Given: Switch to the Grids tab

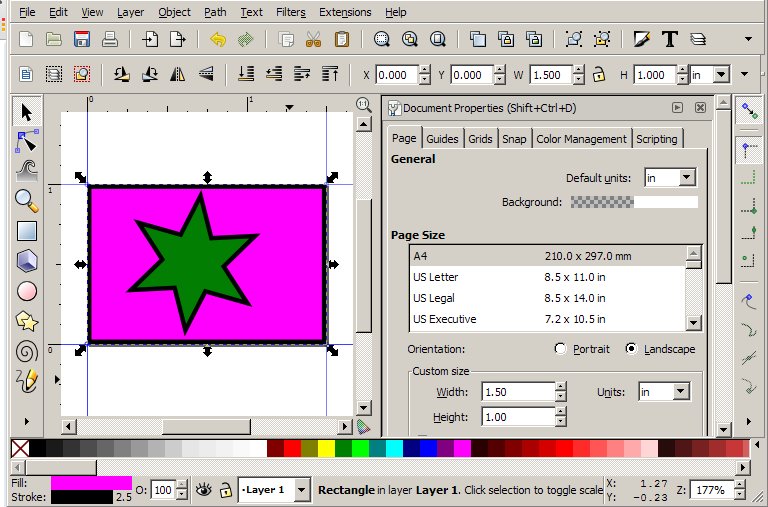Looking at the screenshot, I should tap(480, 139).
